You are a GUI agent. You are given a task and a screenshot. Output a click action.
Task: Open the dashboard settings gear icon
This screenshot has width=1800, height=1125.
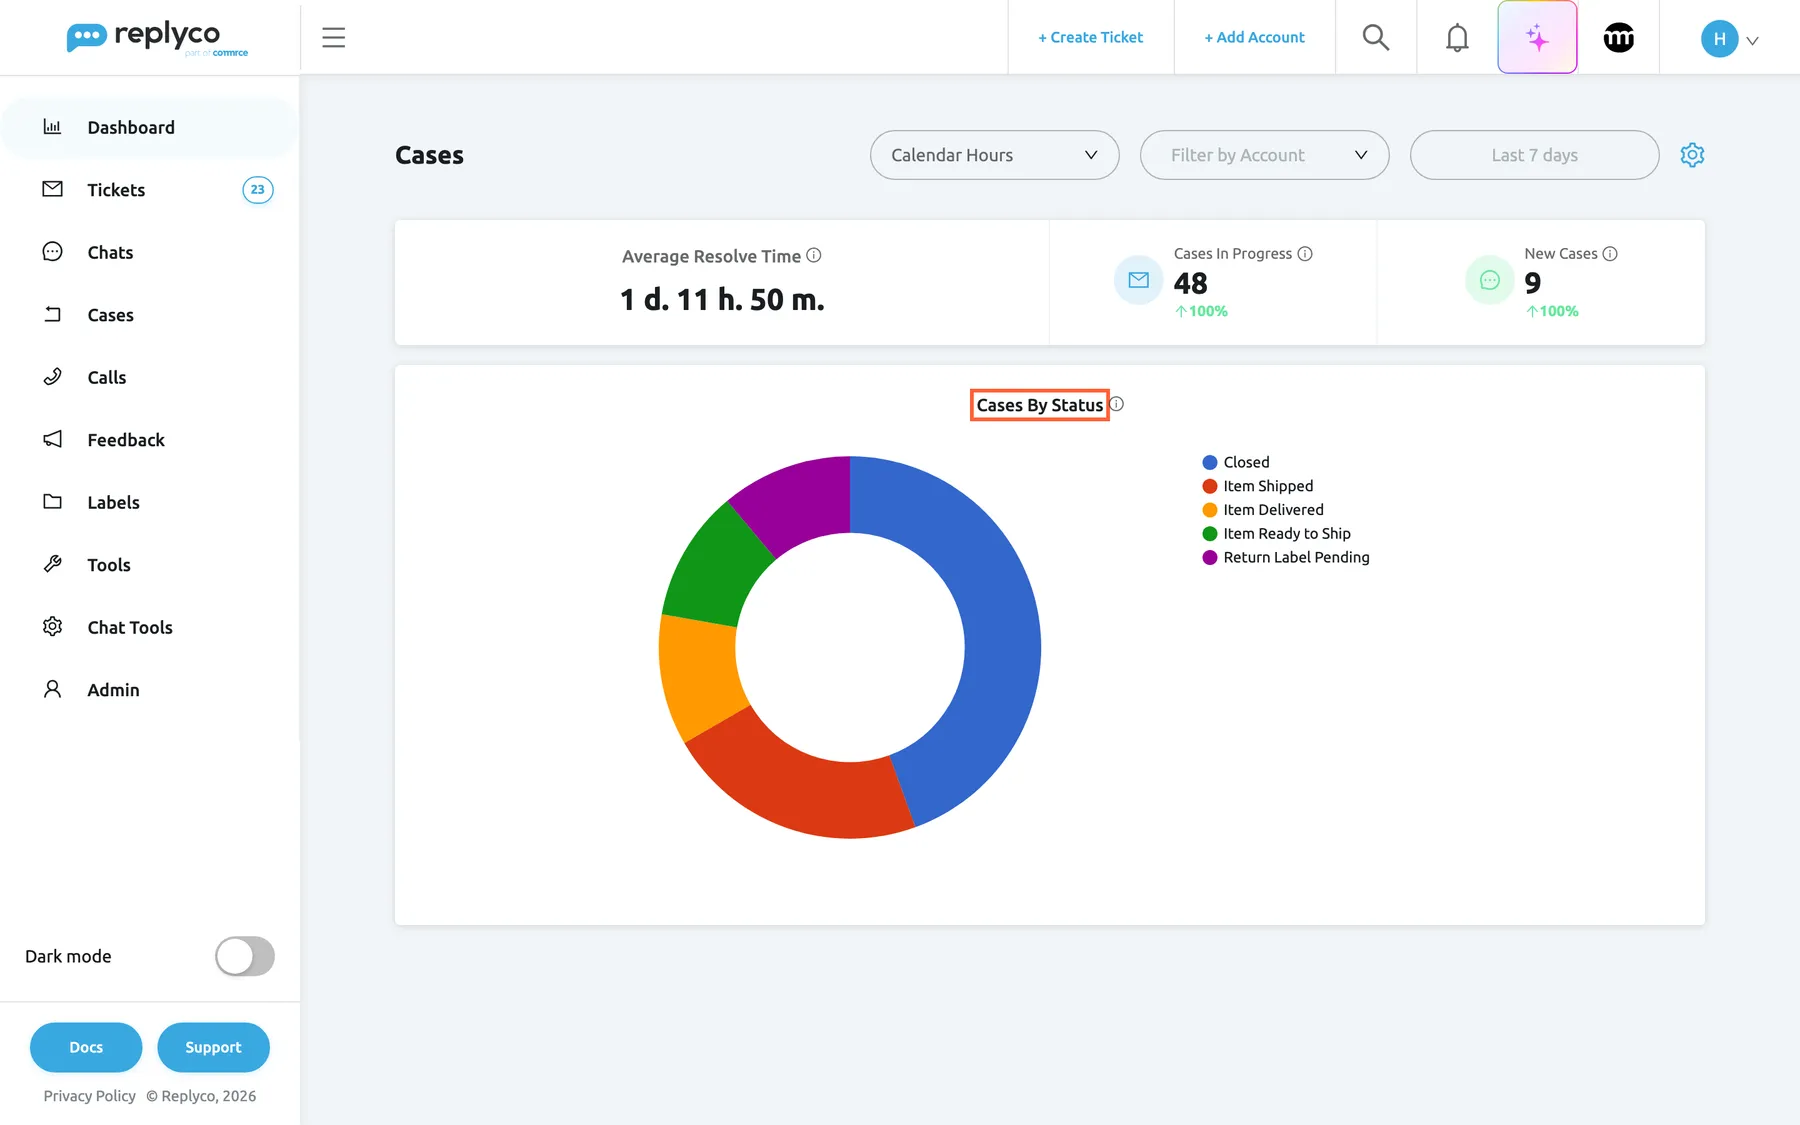1692,155
